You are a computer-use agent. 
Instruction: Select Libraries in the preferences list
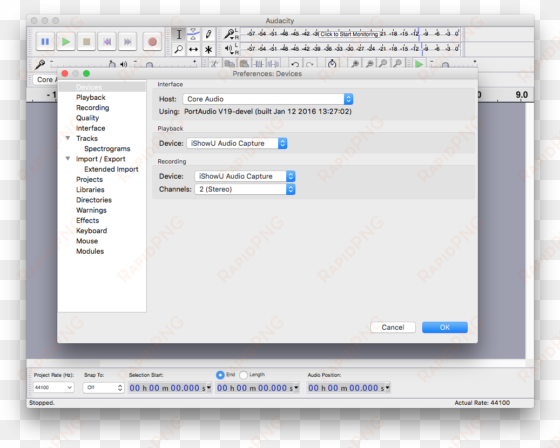click(x=90, y=190)
